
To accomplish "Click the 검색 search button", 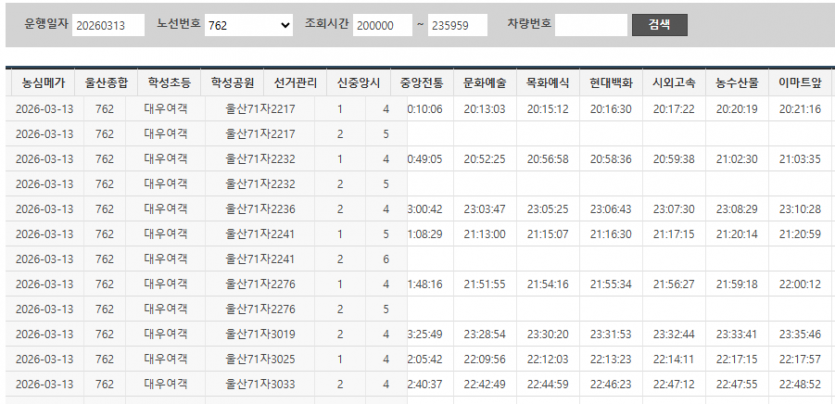I will click(x=659, y=25).
